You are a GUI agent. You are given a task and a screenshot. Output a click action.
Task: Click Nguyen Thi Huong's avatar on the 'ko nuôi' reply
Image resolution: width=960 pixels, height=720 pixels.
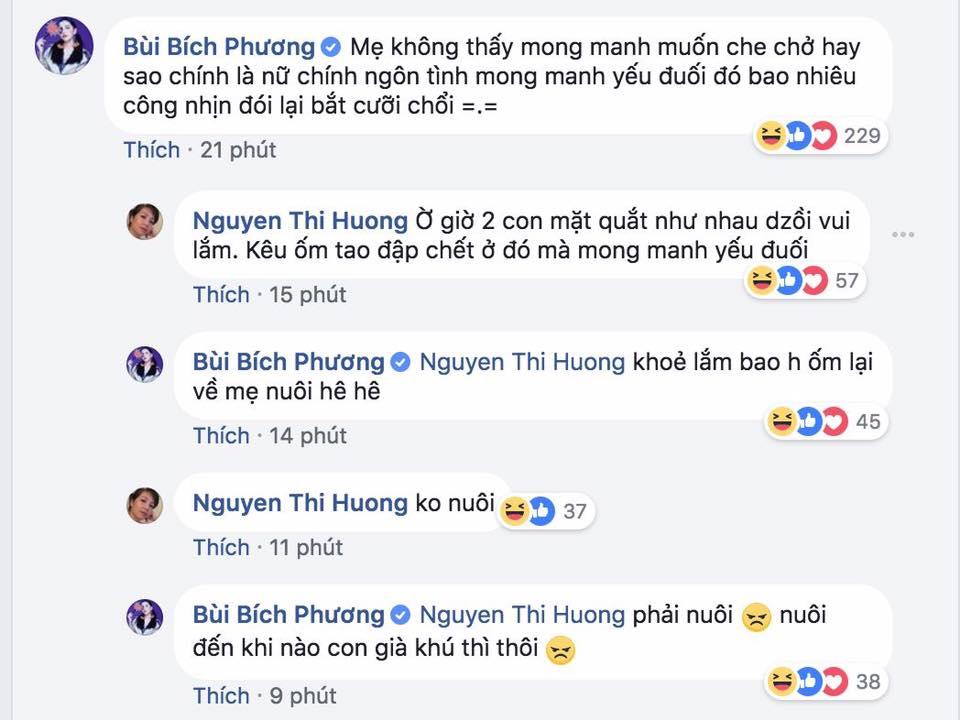tap(145, 503)
